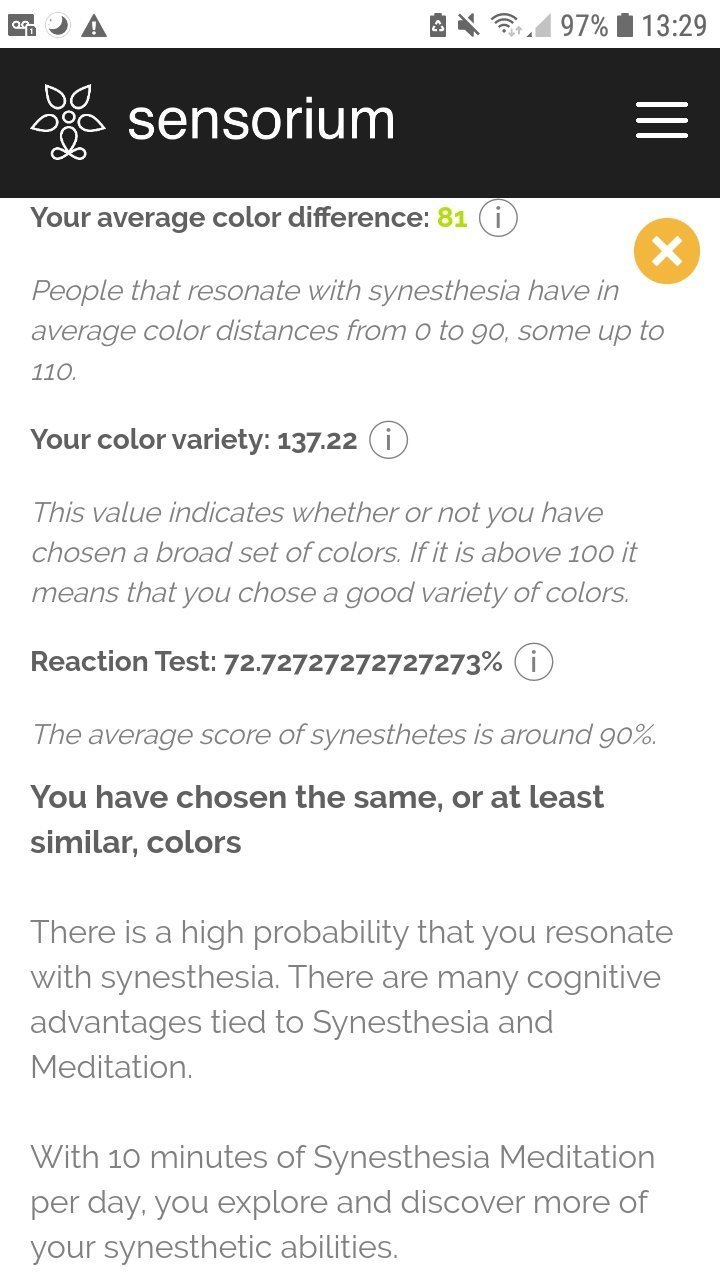Tap the sensorium wordmark in header
This screenshot has height=1280, width=720.
(261, 122)
